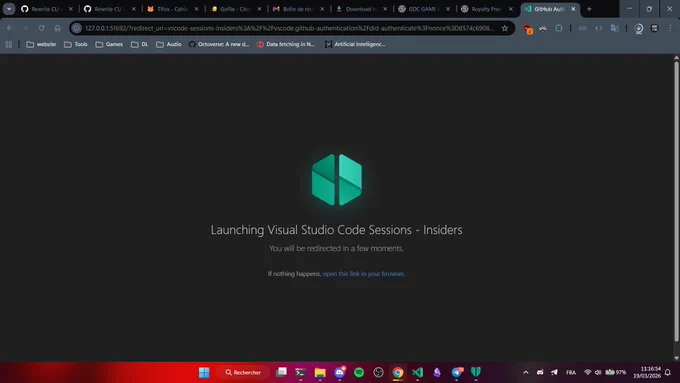Click the green VS Code Sessions logo
Screen dimensions: 680x383
[x=337, y=180]
